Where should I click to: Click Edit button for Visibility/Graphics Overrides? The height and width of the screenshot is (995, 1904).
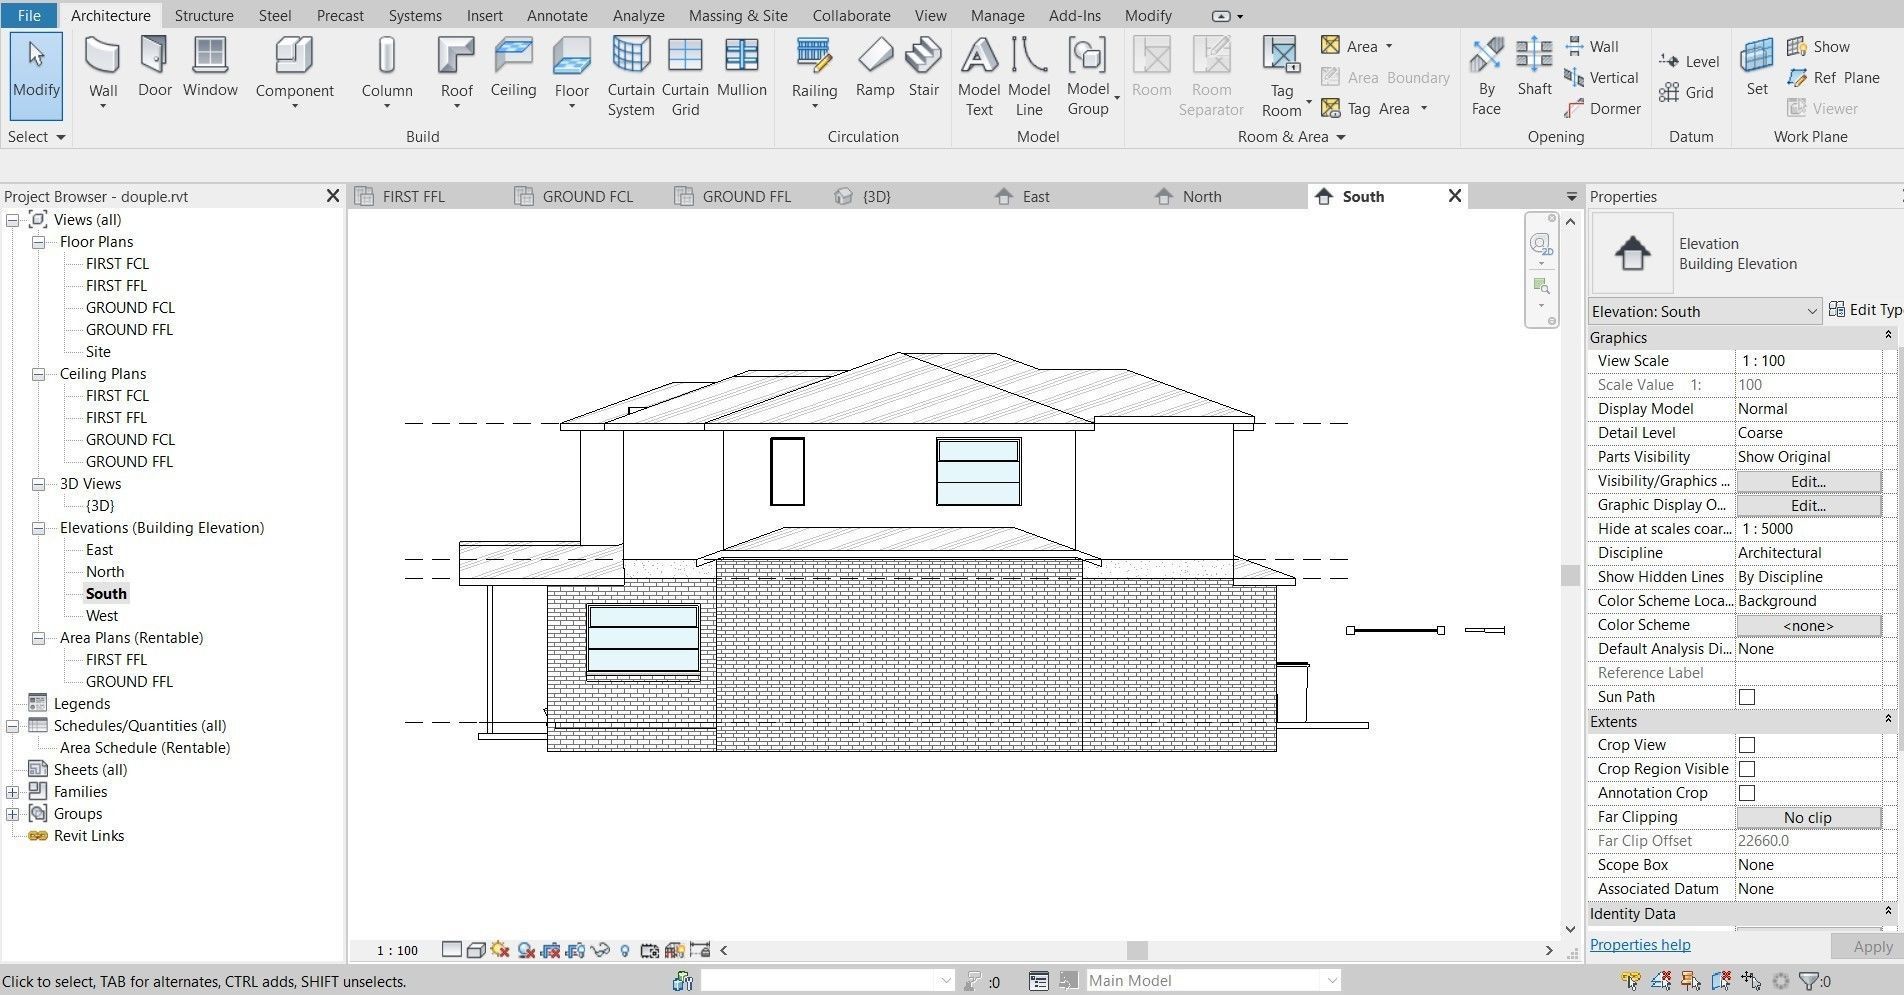click(x=1808, y=481)
